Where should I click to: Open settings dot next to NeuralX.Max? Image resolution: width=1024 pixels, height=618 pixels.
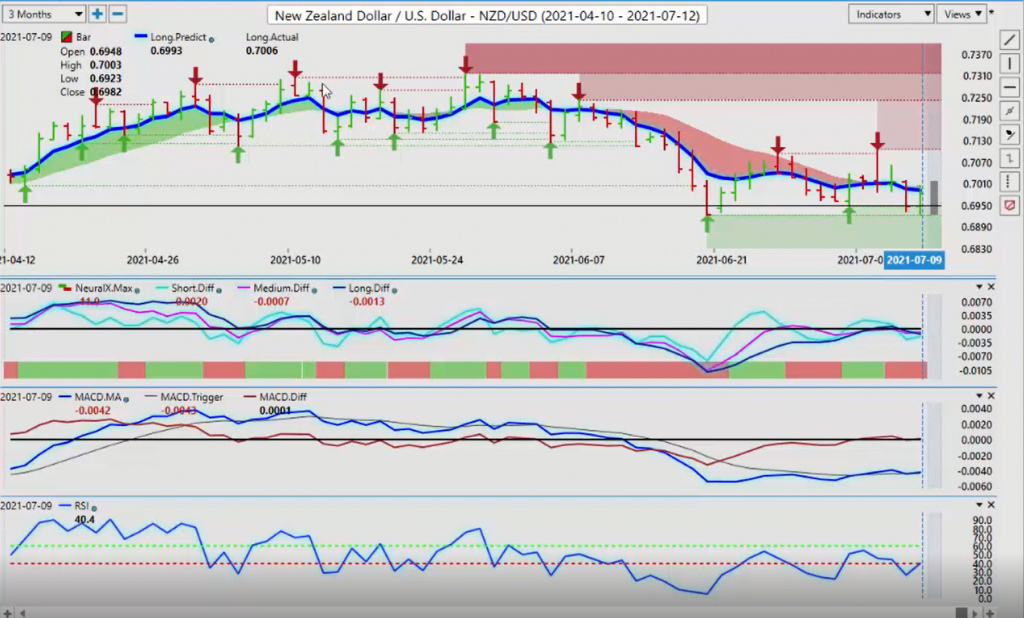(x=136, y=290)
